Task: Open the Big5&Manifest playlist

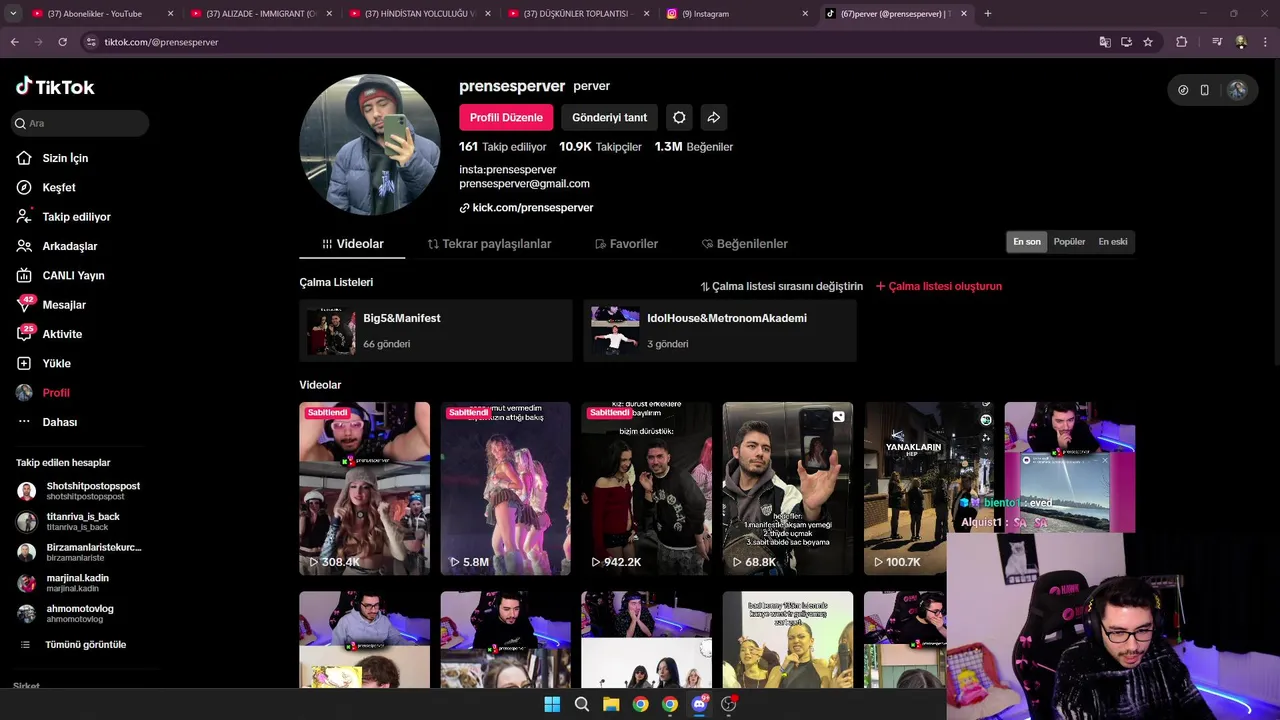Action: [x=436, y=331]
